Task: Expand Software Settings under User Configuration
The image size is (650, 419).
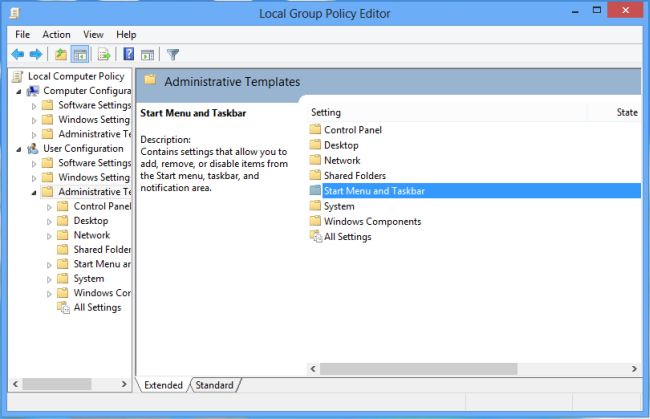Action: pos(34,164)
